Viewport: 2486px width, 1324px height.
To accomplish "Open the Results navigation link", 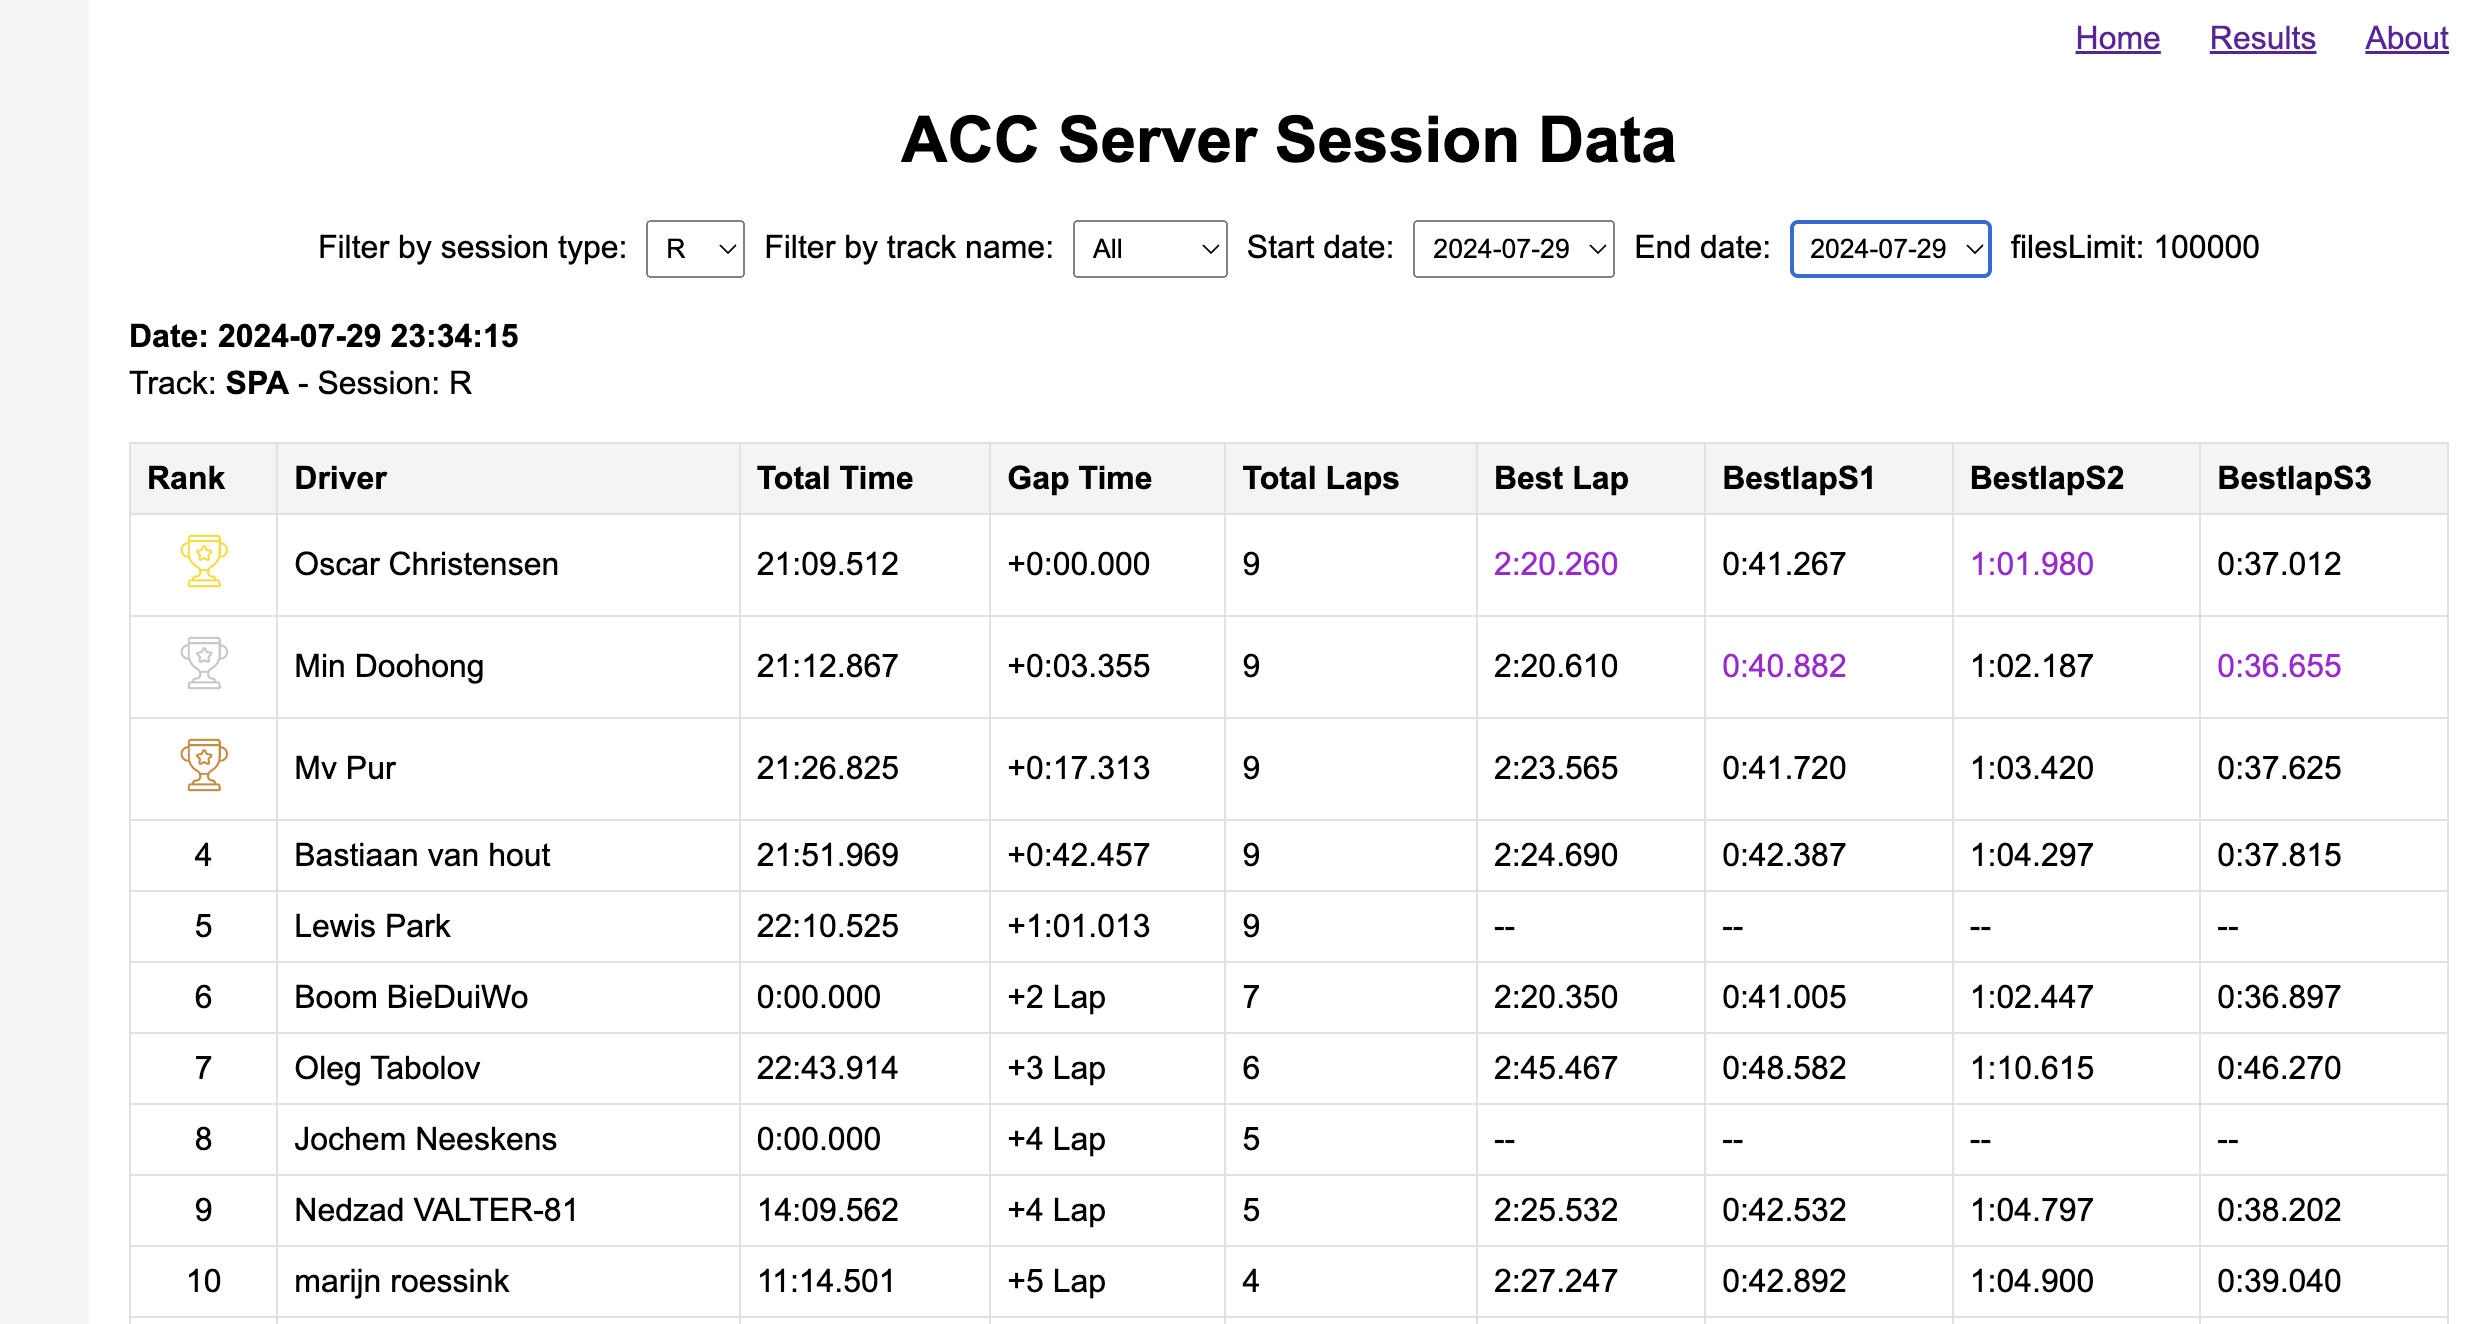I will 2262,38.
